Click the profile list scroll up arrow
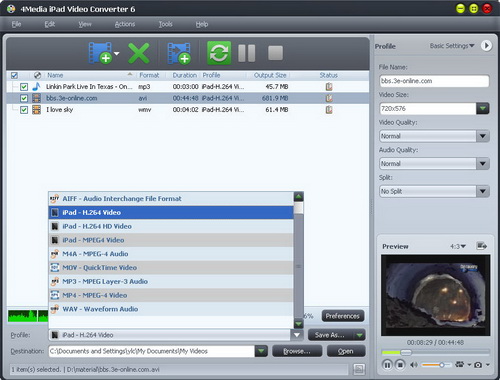Viewport: 500px width, 380px height. [x=298, y=197]
